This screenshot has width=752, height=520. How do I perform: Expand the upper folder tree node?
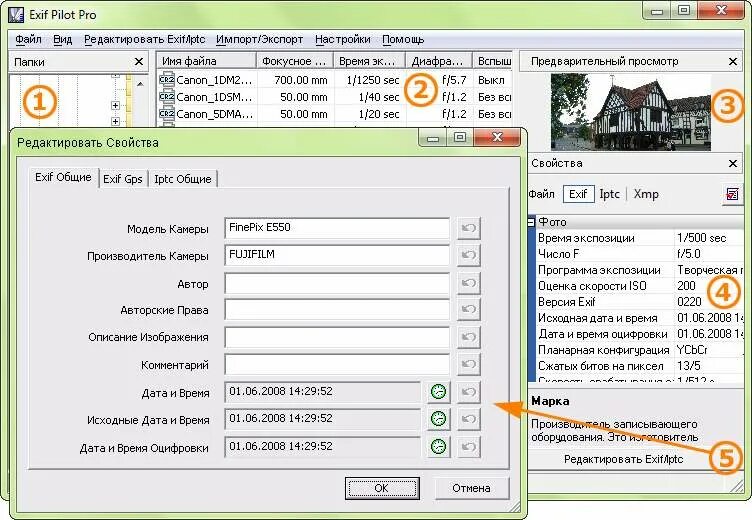(115, 106)
